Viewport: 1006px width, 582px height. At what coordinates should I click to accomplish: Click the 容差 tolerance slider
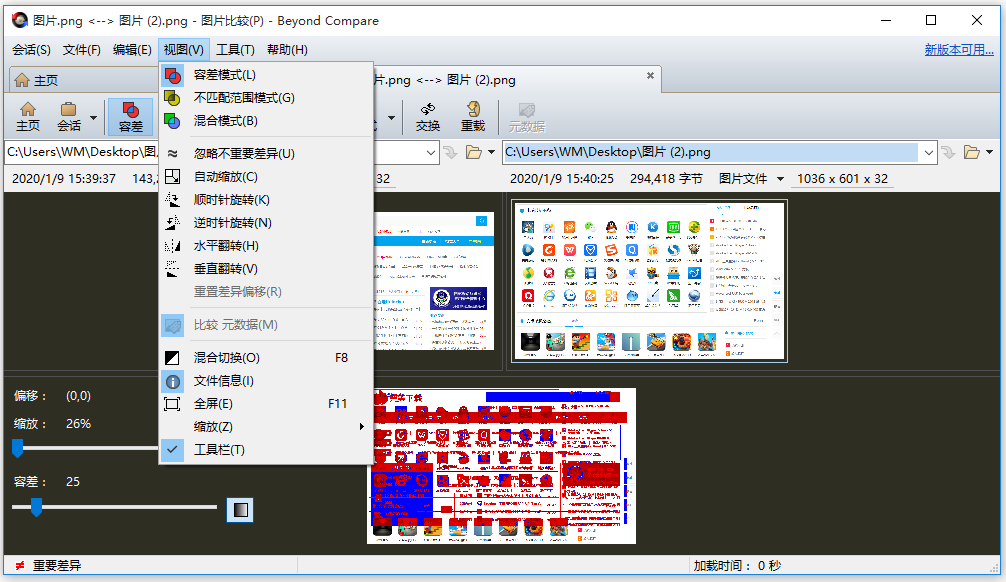pos(37,509)
